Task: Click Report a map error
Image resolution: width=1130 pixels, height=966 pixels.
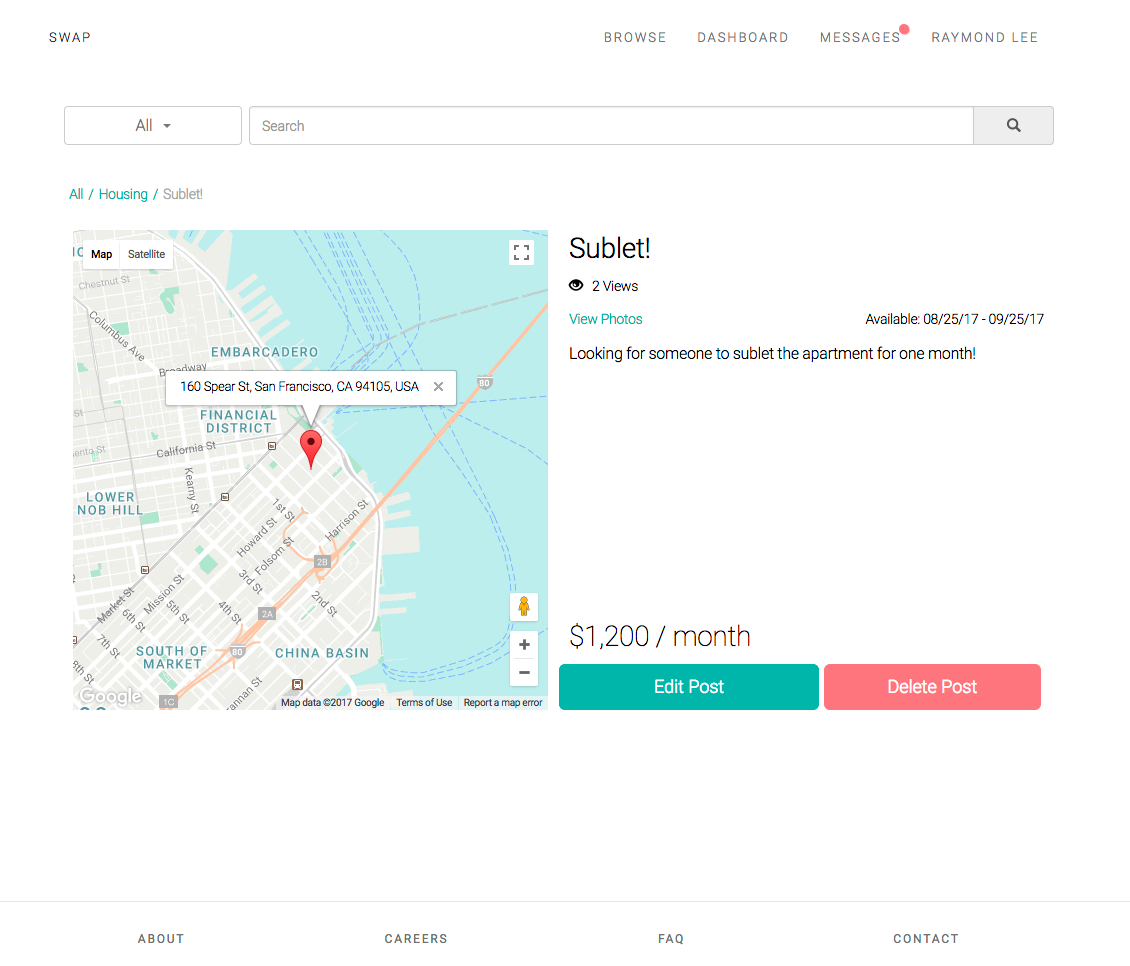Action: point(503,702)
